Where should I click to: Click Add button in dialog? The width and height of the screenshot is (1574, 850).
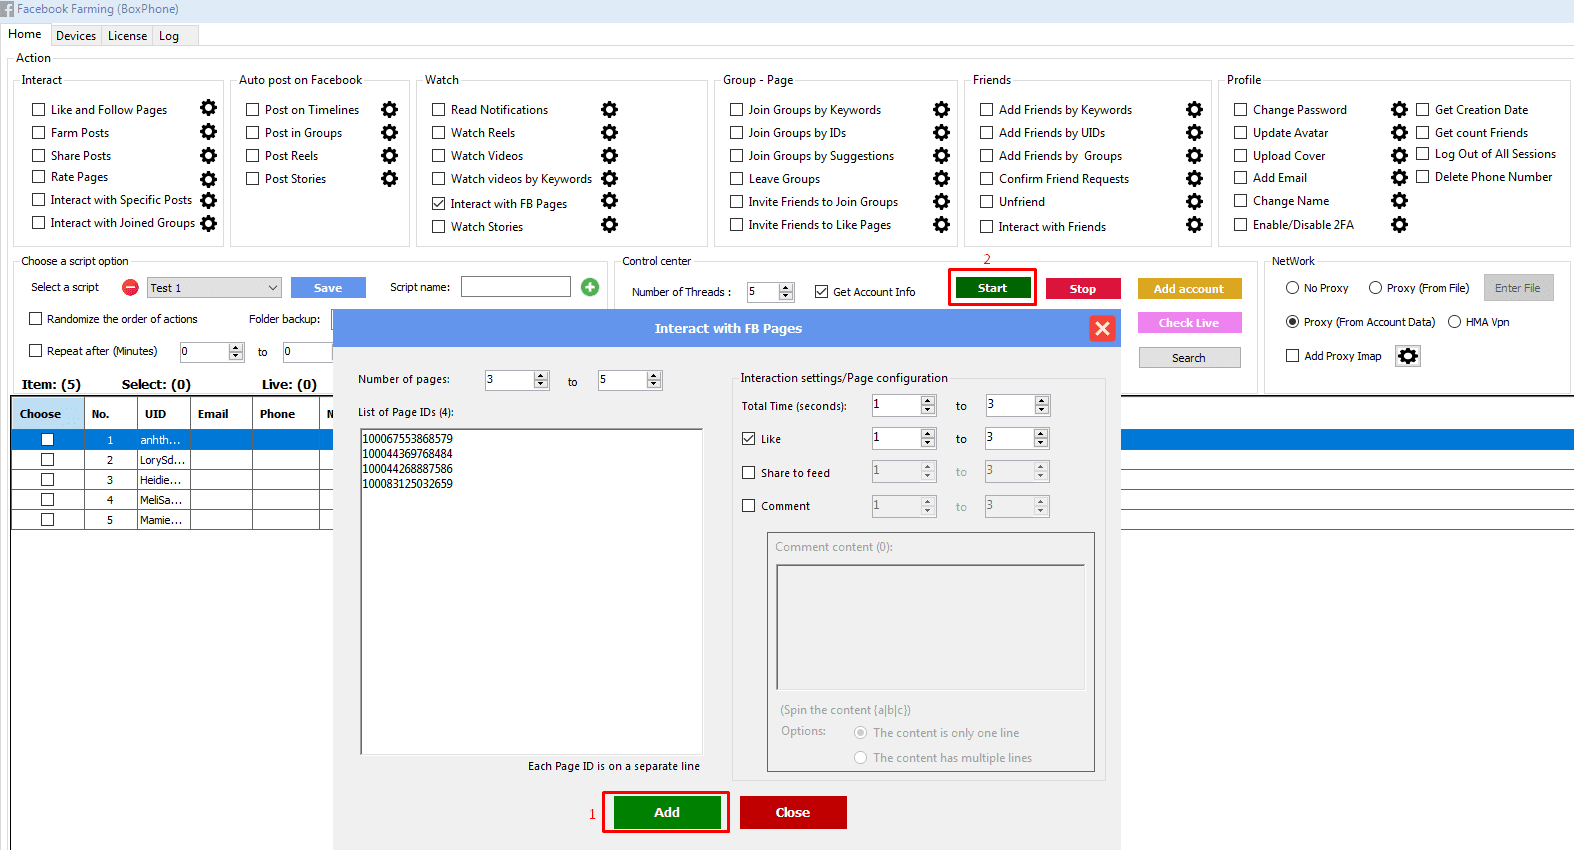point(667,812)
